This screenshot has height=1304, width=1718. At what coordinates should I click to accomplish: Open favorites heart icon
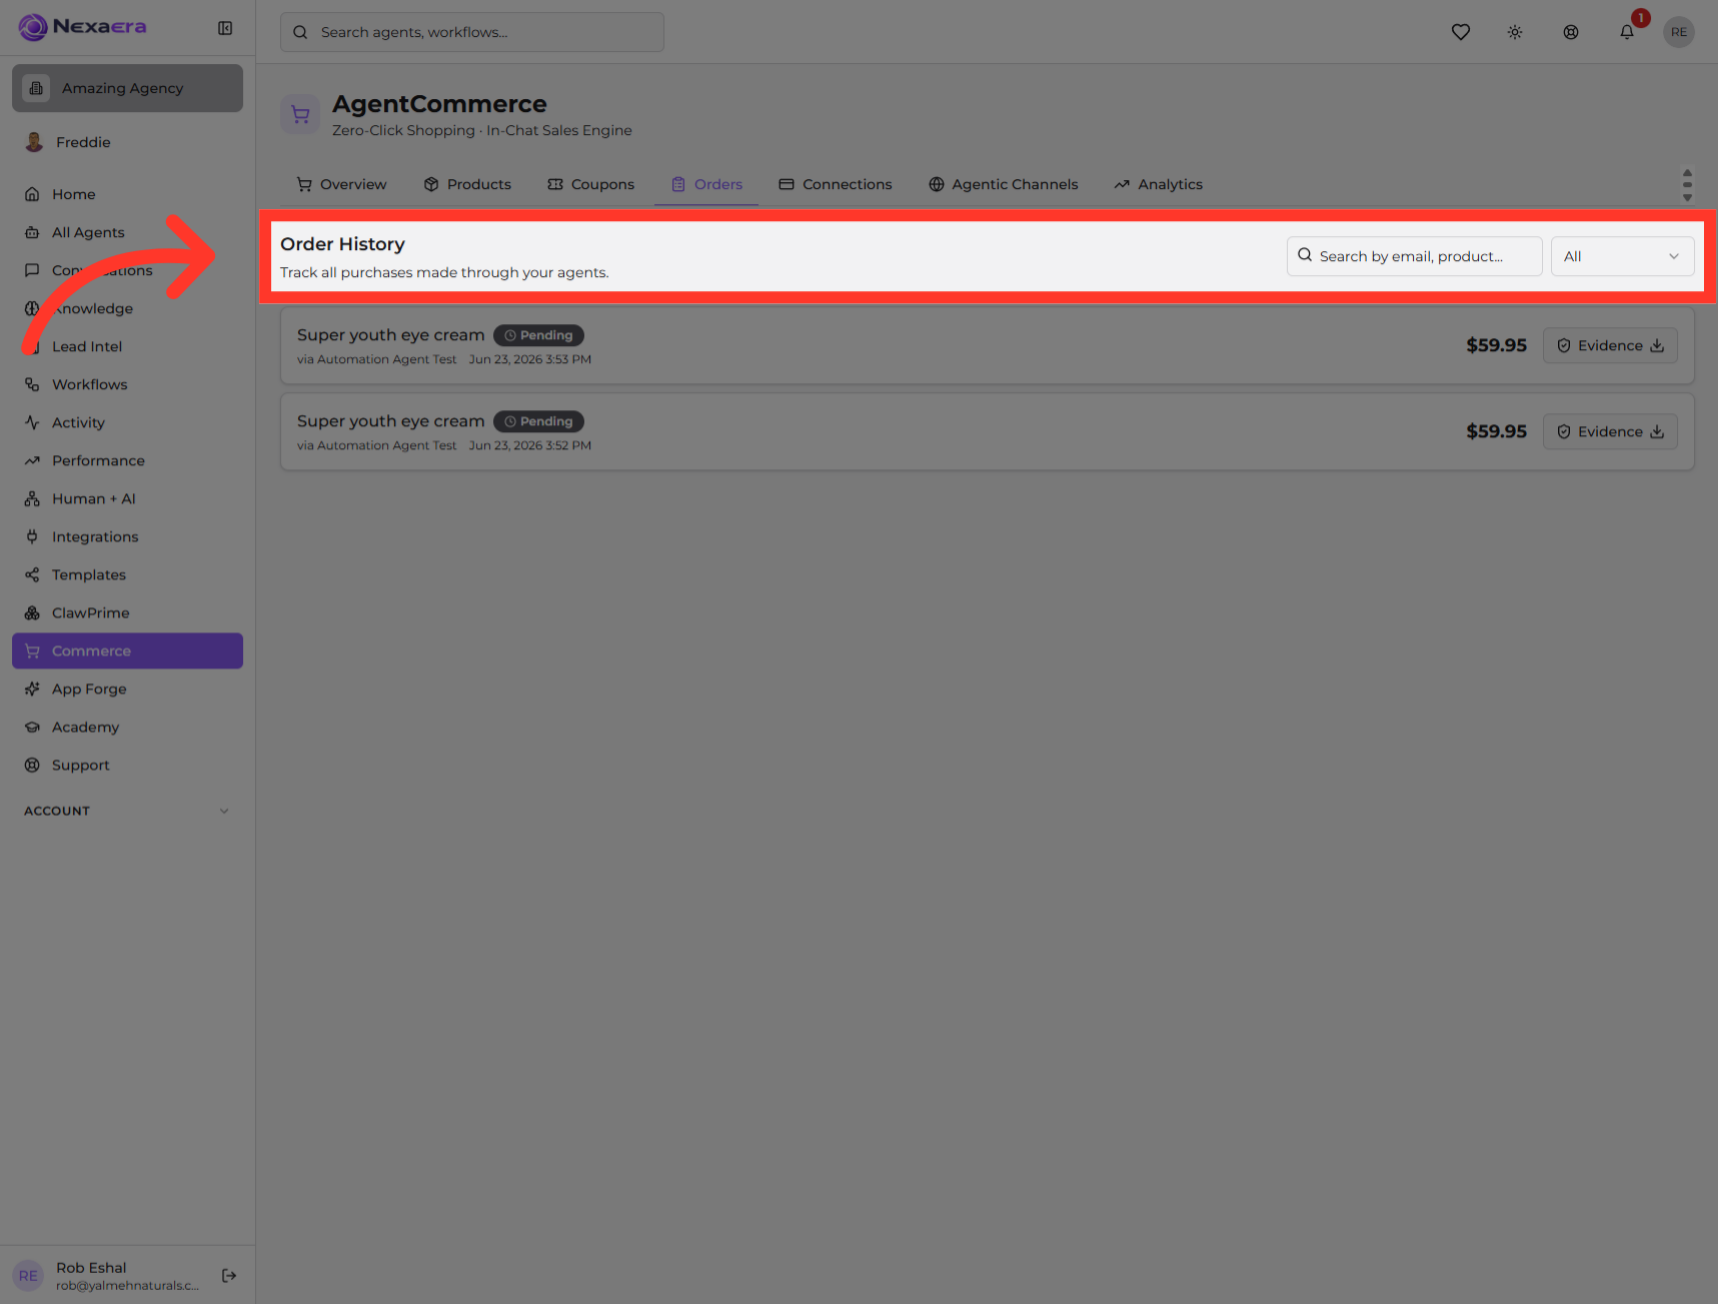(1460, 32)
